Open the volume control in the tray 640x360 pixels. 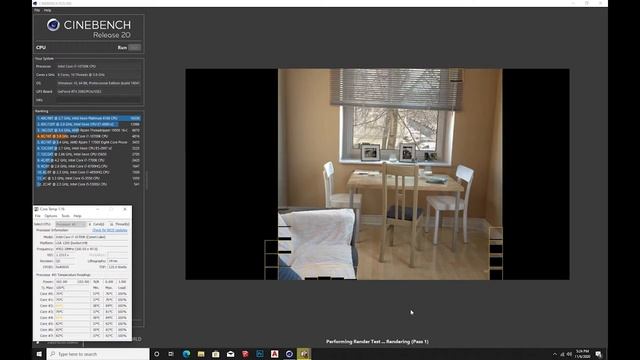pos(569,354)
